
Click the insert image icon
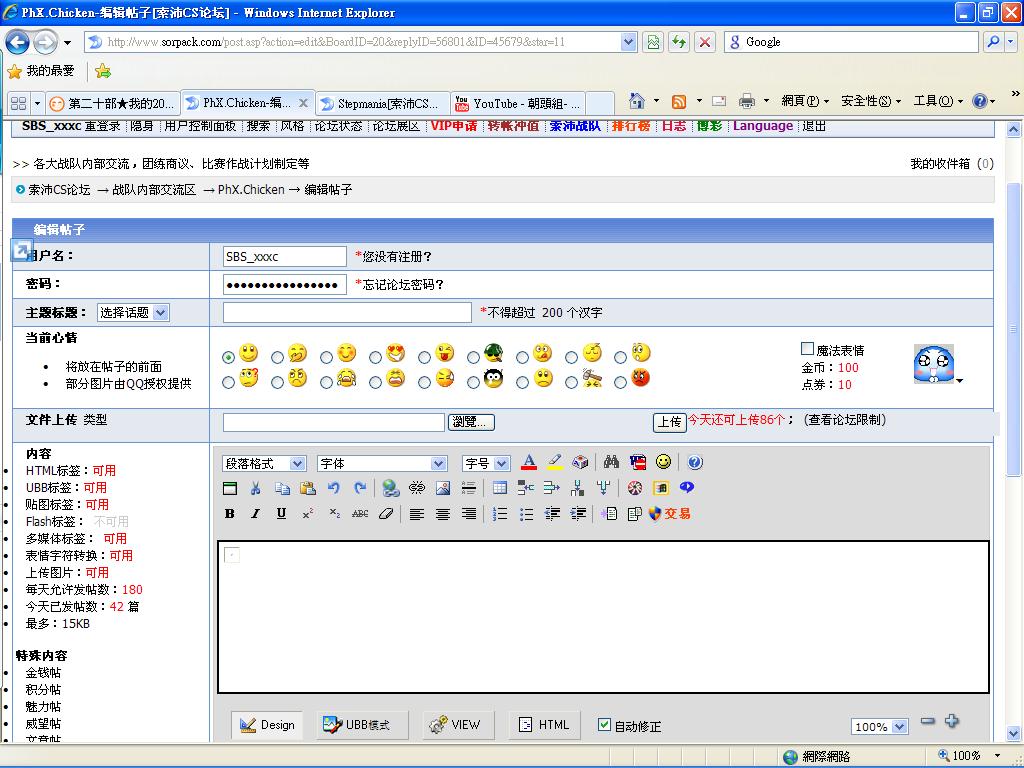point(443,489)
